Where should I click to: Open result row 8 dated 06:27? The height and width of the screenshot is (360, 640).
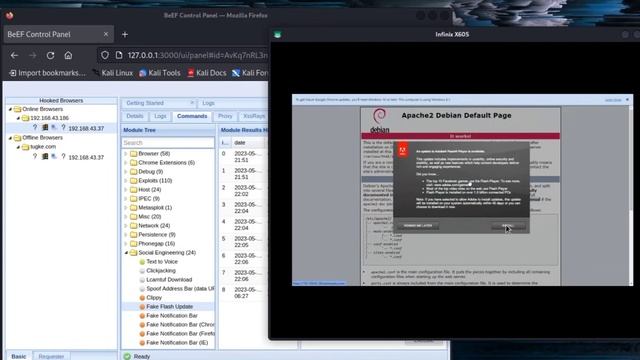(243, 293)
